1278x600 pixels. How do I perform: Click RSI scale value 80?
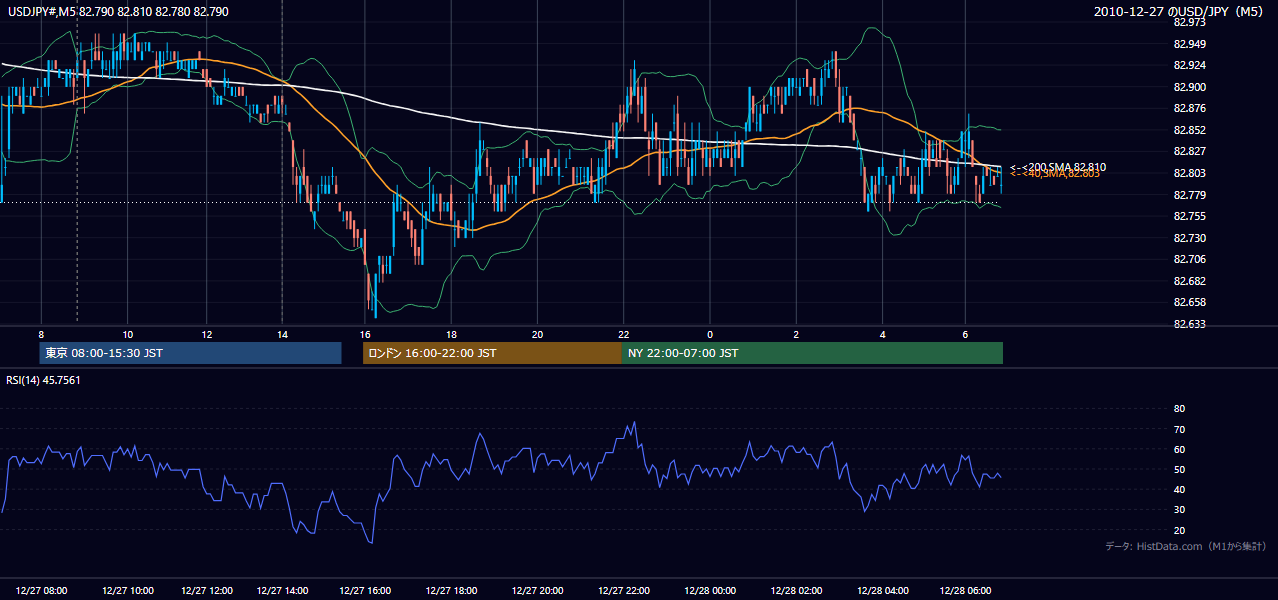coord(1179,409)
